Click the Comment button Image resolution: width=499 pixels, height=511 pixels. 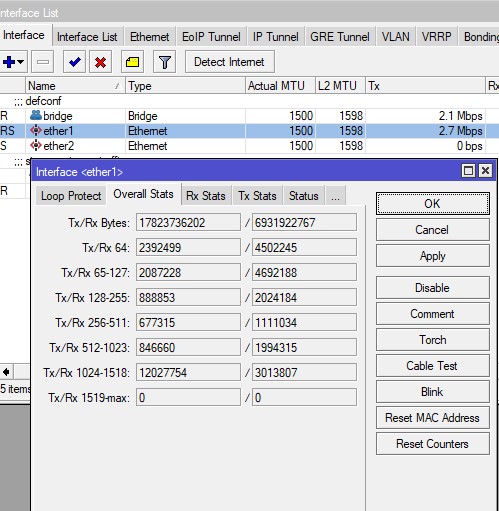433,314
